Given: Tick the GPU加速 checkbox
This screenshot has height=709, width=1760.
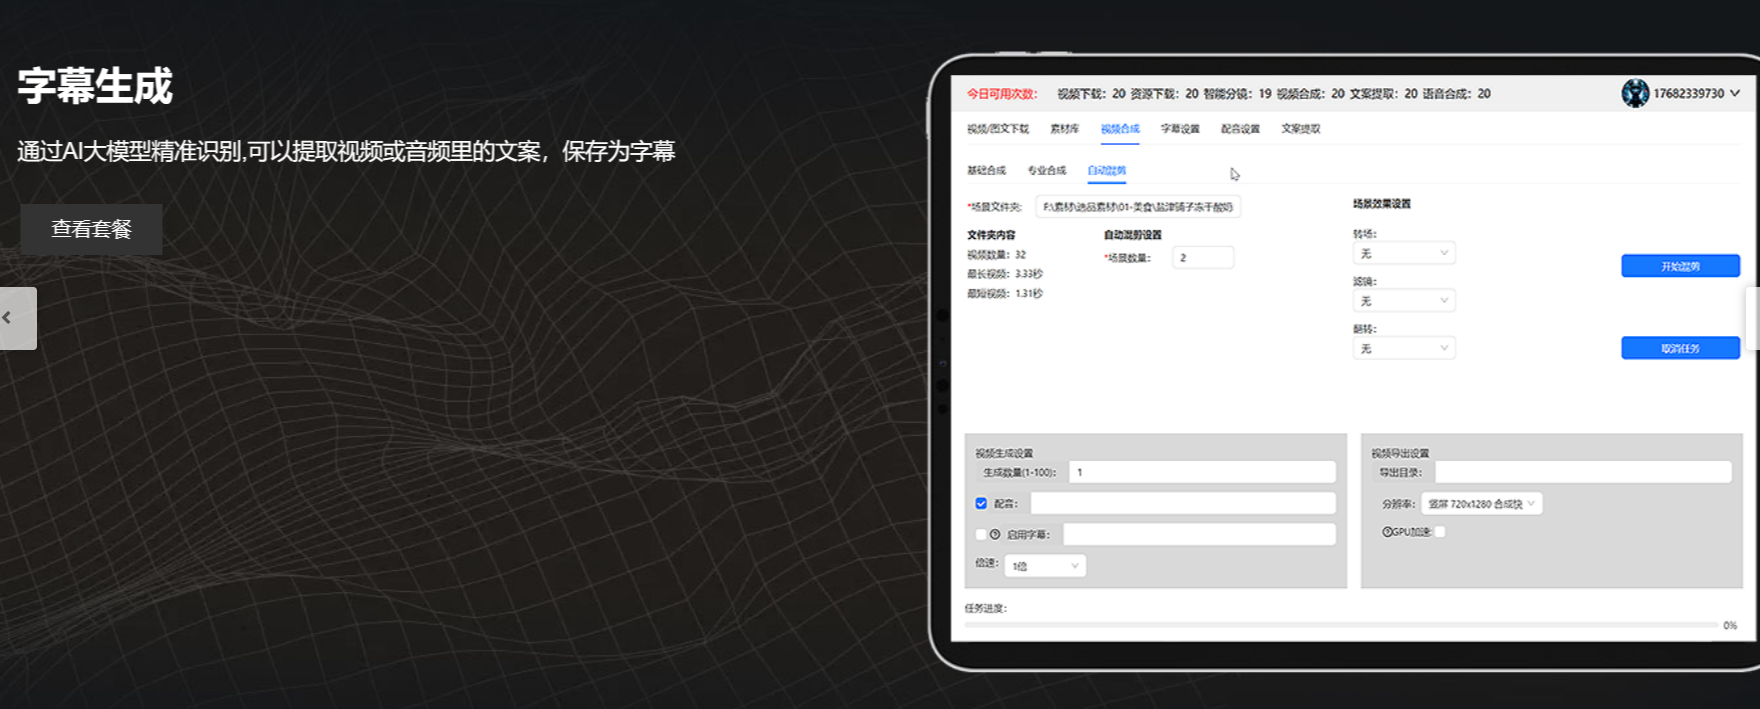Looking at the screenshot, I should pos(1440,532).
